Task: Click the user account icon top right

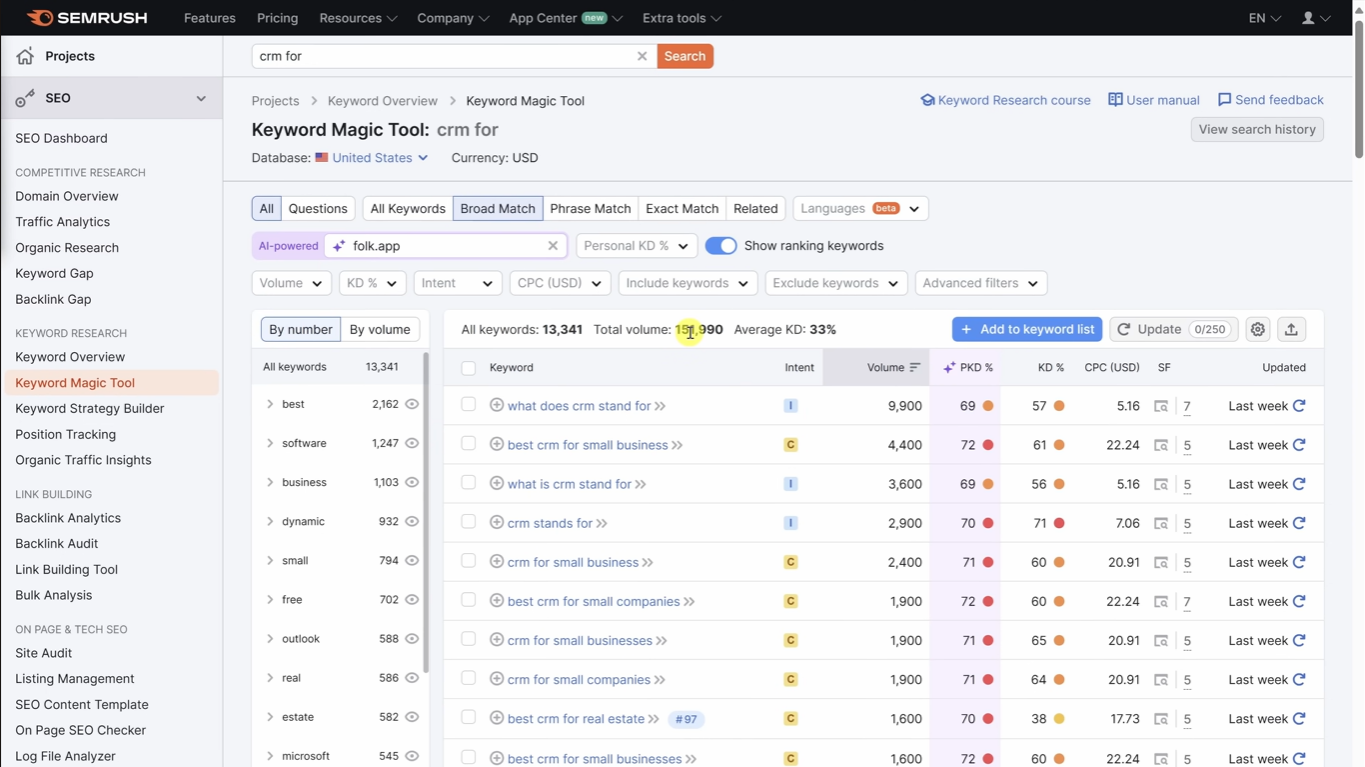Action: pyautogui.click(x=1309, y=17)
